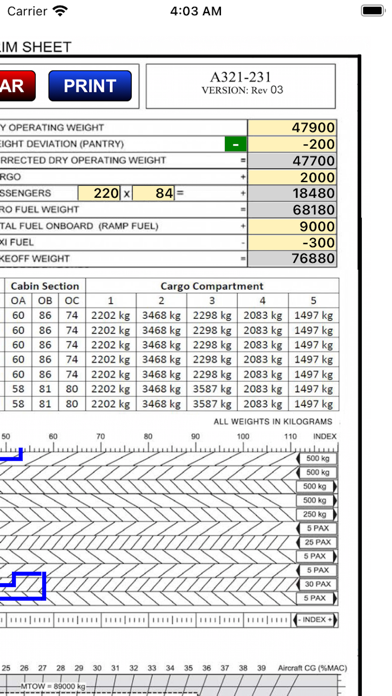Edit the cargo weight field 2000

[292, 177]
